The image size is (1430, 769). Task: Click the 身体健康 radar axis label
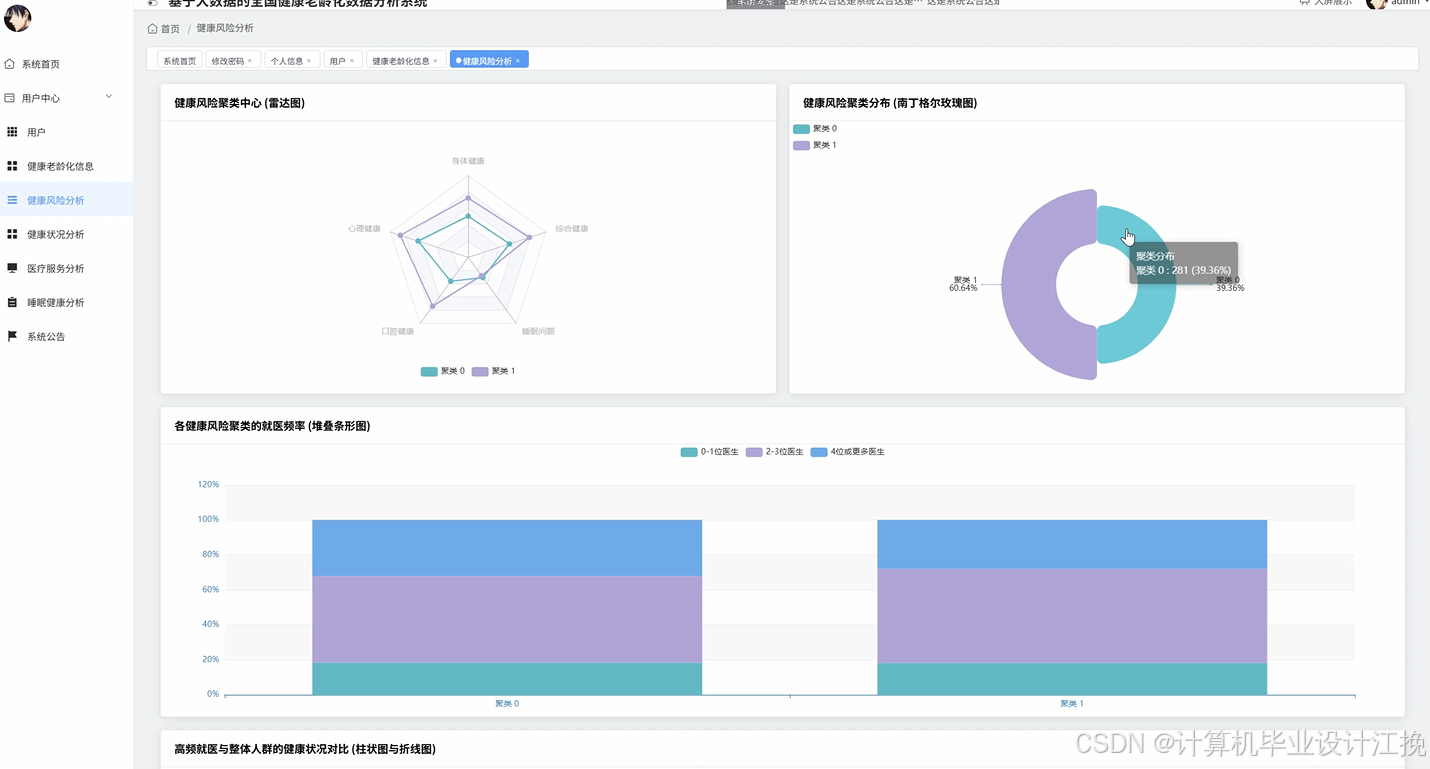468,161
